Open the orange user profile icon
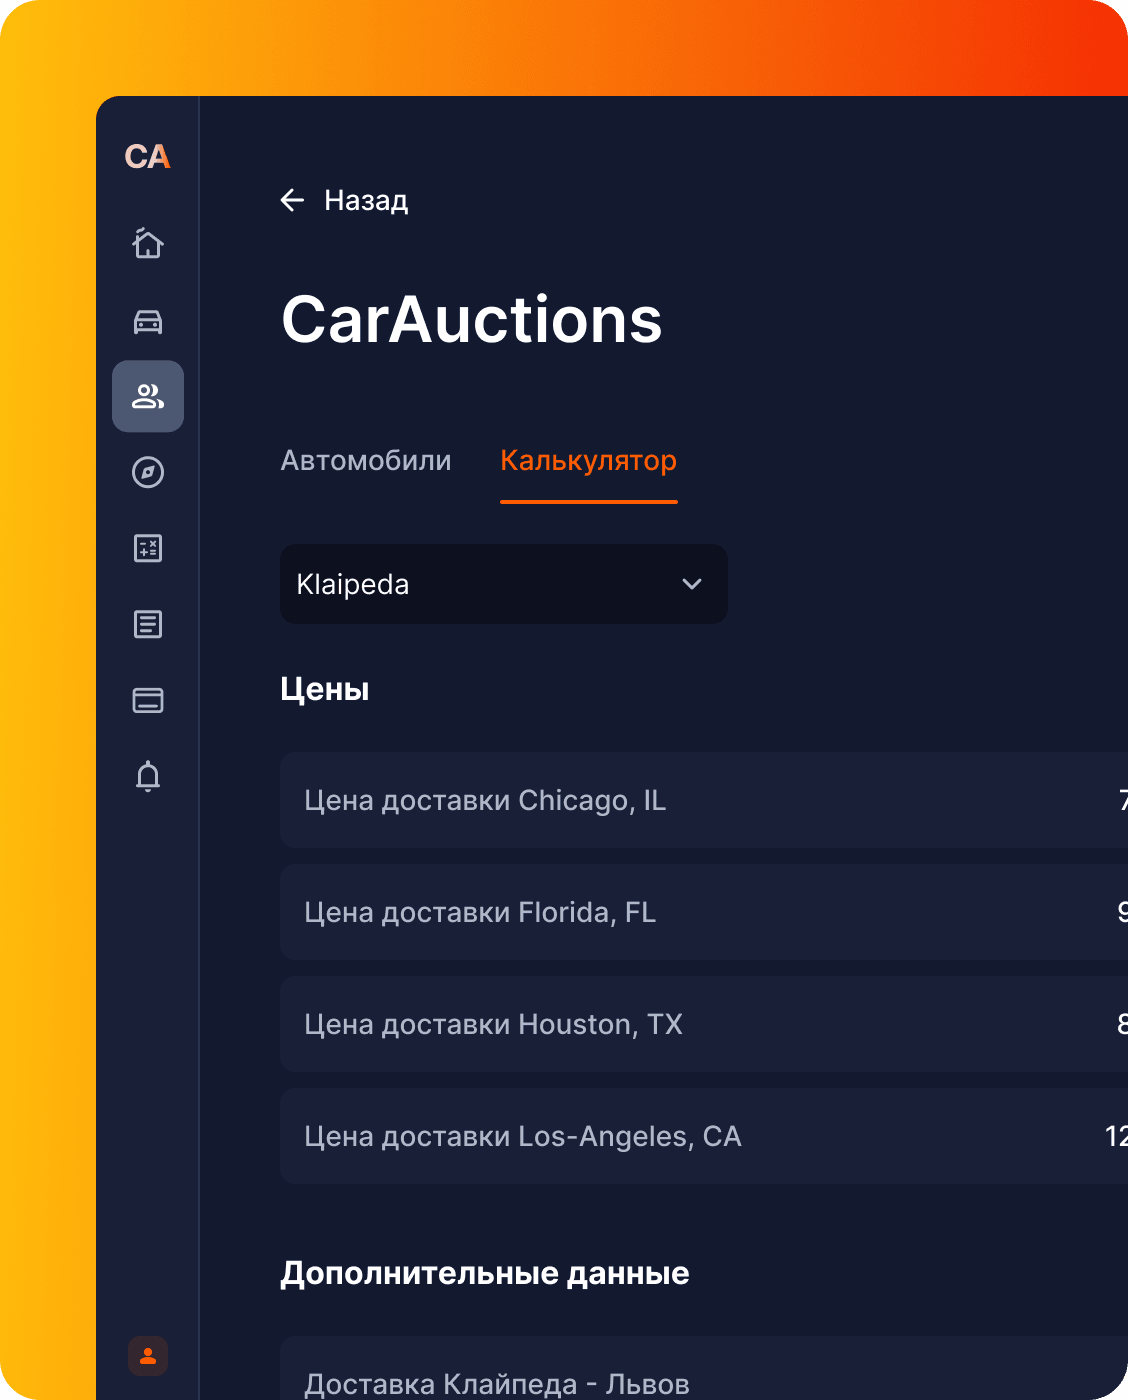The height and width of the screenshot is (1400, 1128). 148,1356
